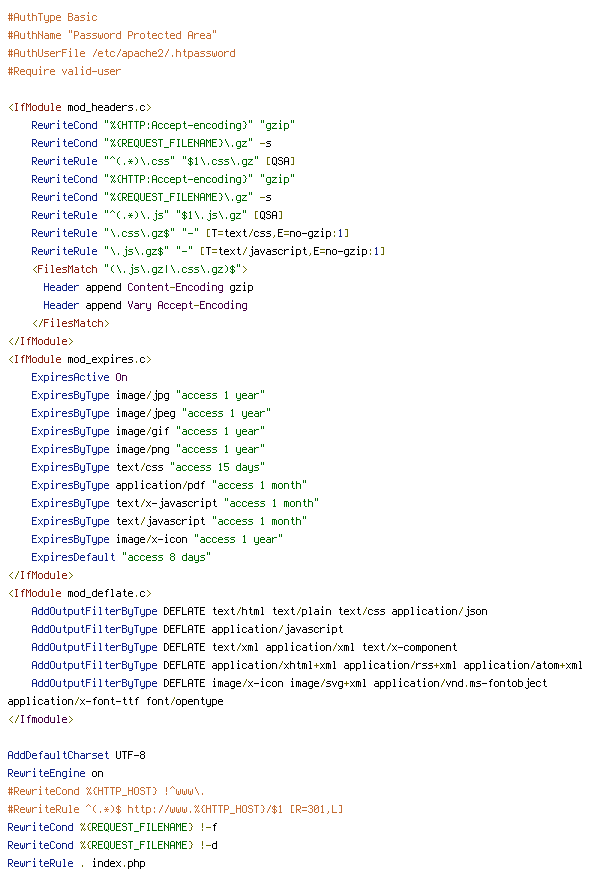Click the Header append Vary Accept-Encoding line
Viewport: 600px width, 880px height.
[x=145, y=305]
